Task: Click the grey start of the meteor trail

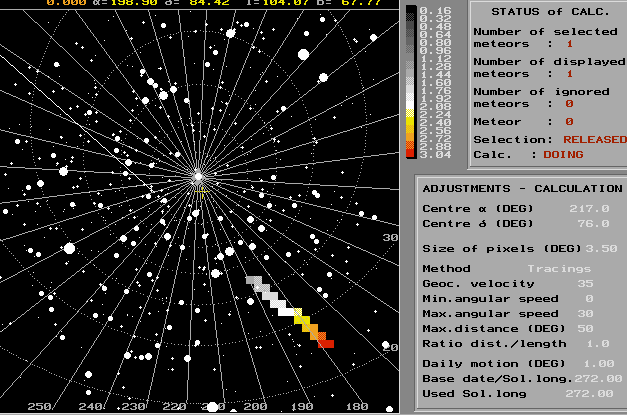Action: [252, 282]
